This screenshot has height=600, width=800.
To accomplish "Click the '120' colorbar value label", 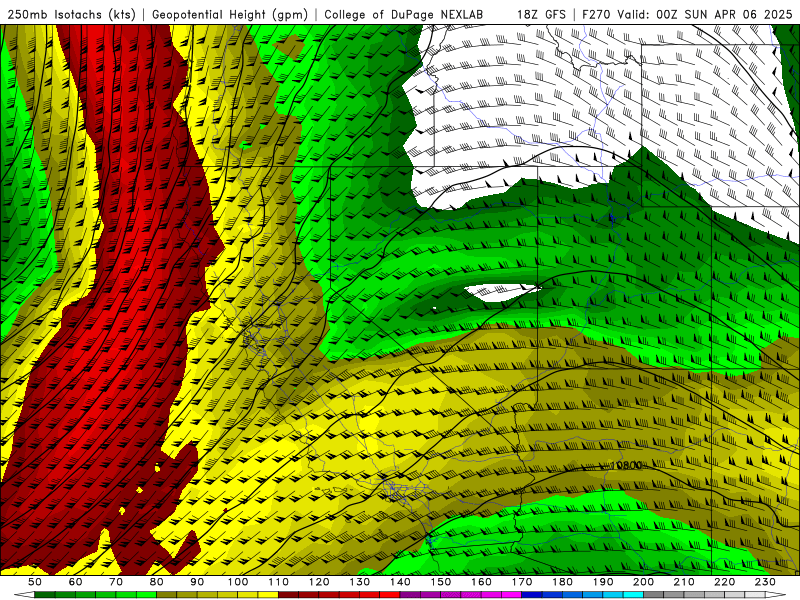I will (319, 582).
